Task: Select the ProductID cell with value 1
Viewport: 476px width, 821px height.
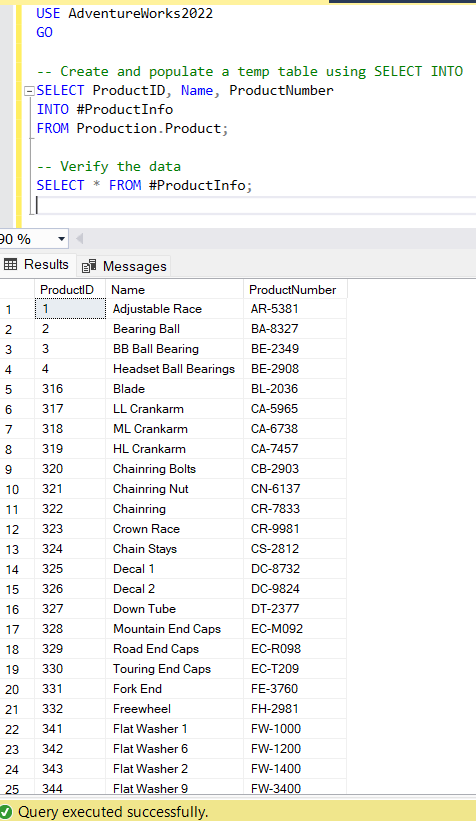Action: pyautogui.click(x=70, y=309)
